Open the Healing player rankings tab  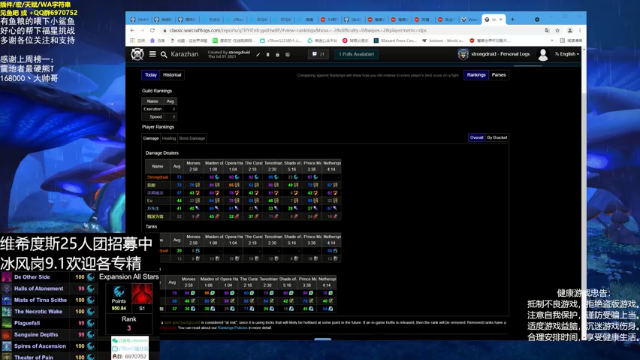tap(169, 138)
